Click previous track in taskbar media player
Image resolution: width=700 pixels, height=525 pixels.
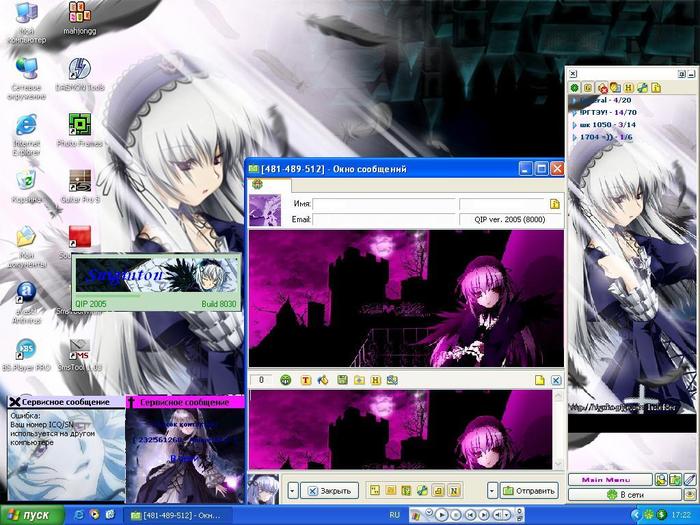(470, 515)
